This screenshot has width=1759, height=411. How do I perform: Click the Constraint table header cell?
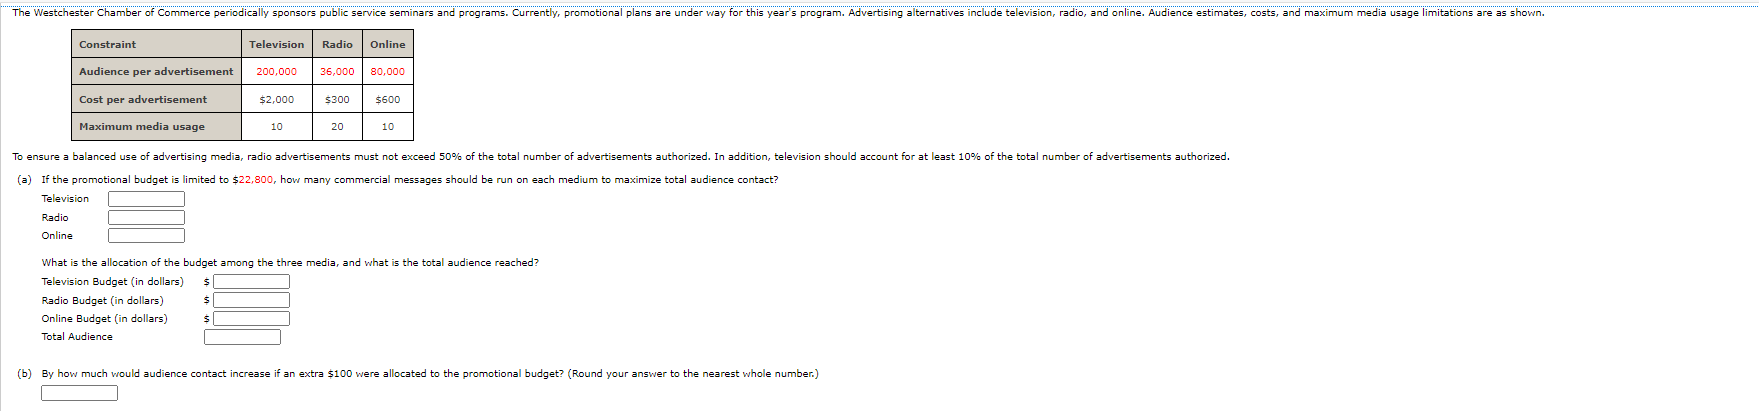click(x=156, y=44)
